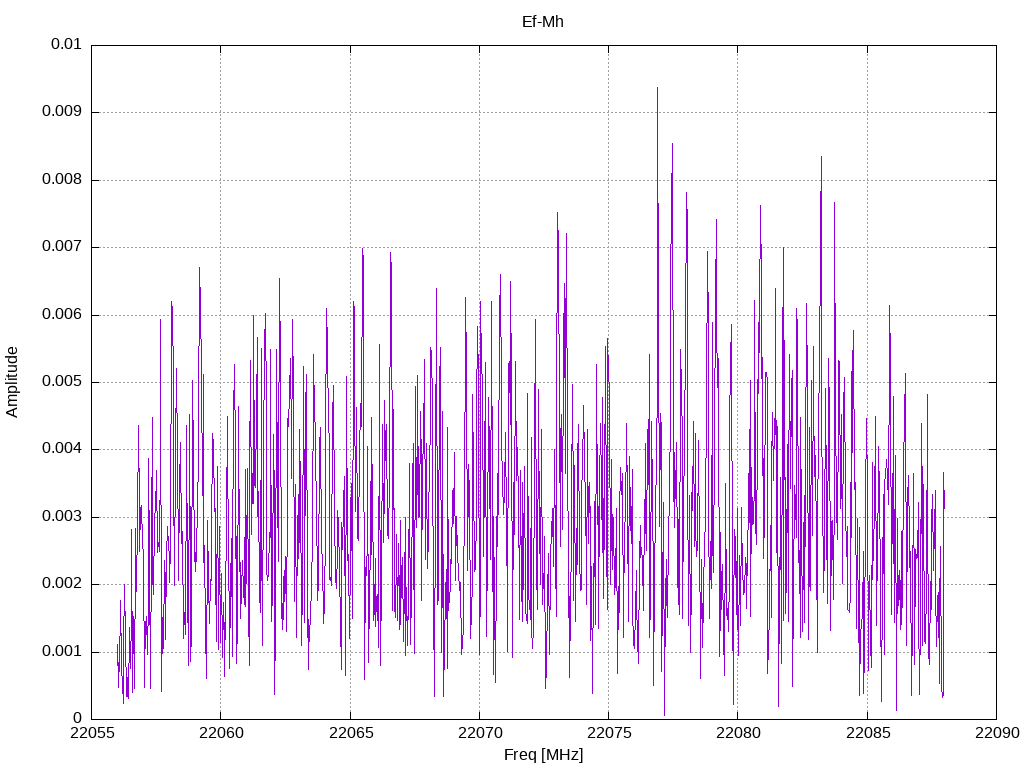Click the 22085 x-axis tick label

pyautogui.click(x=867, y=733)
